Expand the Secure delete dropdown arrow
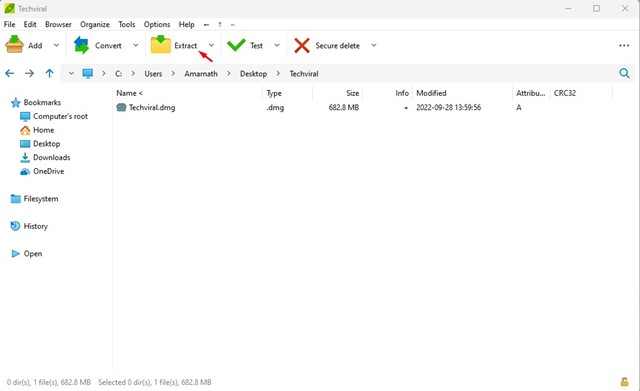Viewport: 640px width, 391px height. click(x=373, y=45)
